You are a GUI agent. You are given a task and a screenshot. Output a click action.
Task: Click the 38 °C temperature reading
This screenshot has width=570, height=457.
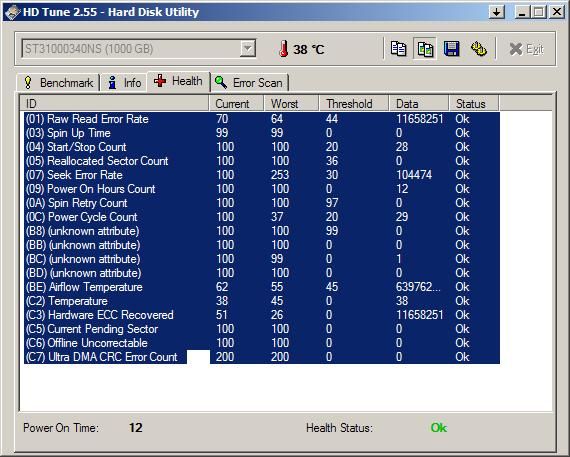coord(309,49)
